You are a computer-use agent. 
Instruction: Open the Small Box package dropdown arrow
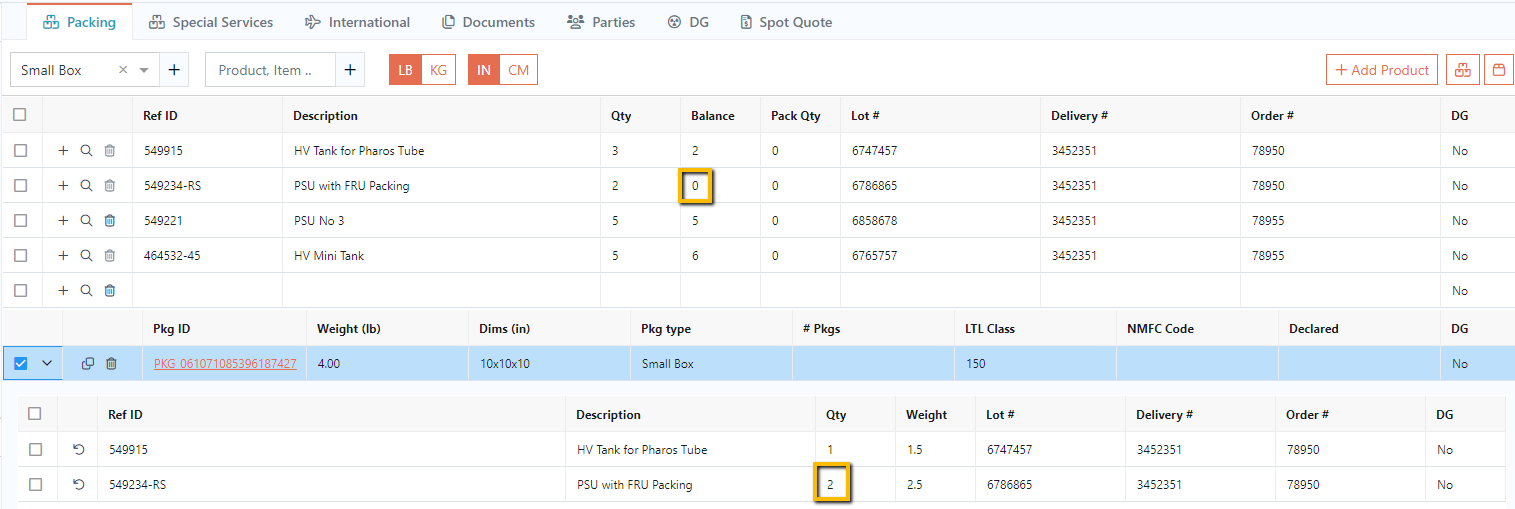pos(144,70)
